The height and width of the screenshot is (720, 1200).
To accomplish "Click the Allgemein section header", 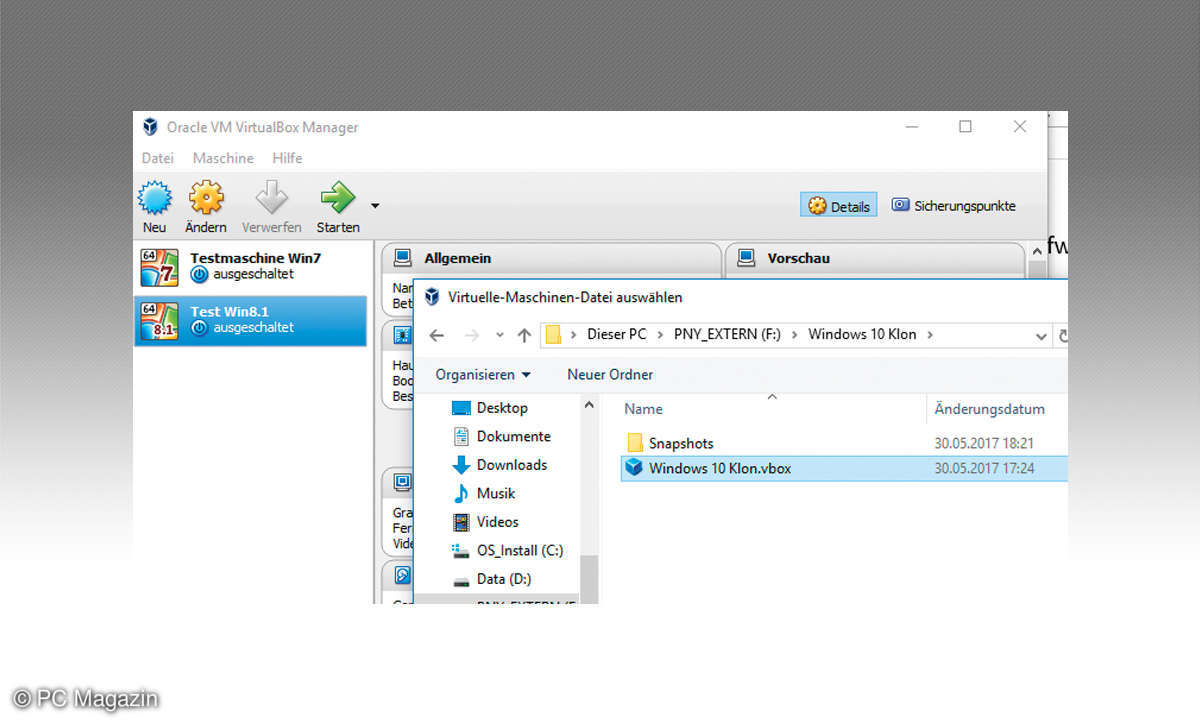I will pyautogui.click(x=457, y=258).
